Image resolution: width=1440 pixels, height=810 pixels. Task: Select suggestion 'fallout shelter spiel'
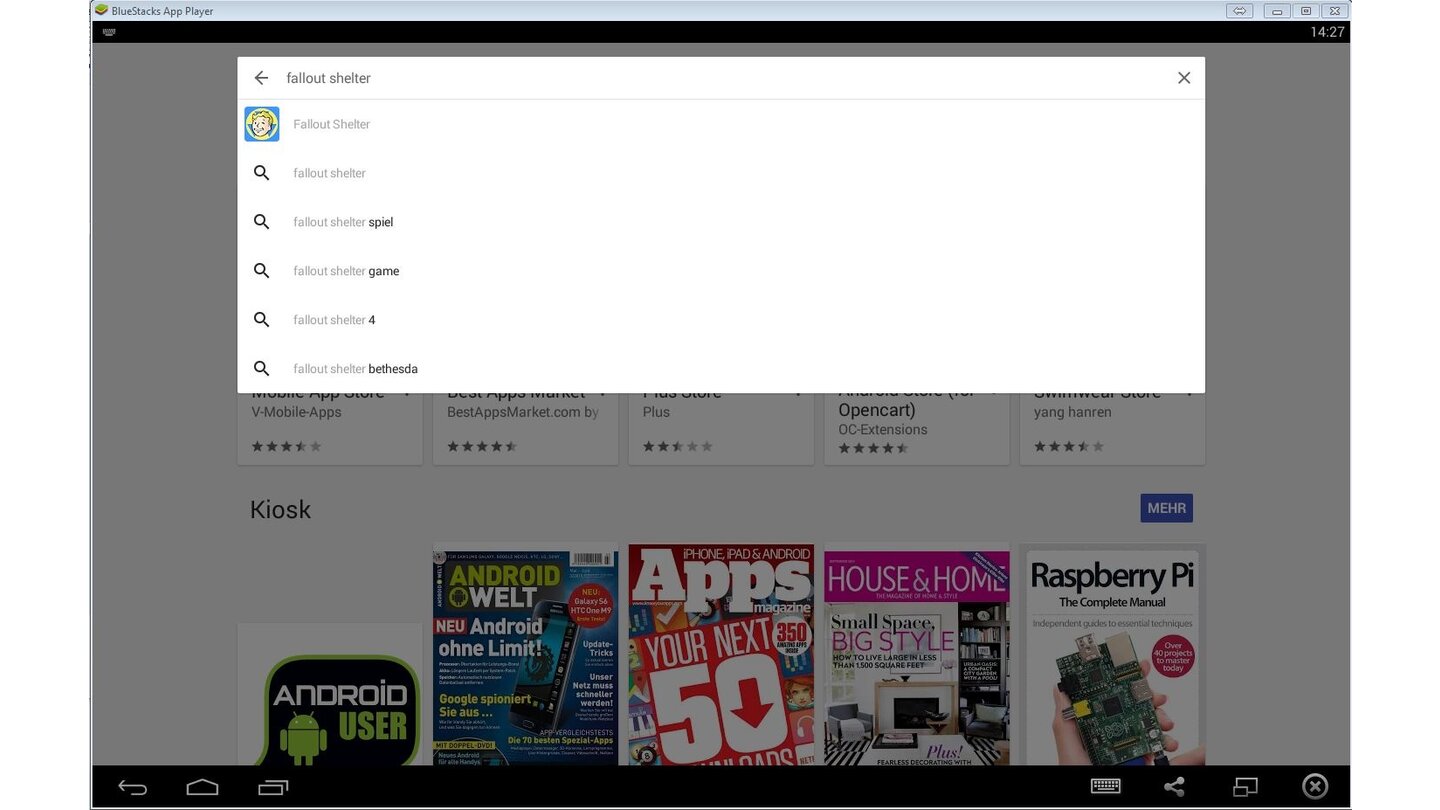click(721, 222)
